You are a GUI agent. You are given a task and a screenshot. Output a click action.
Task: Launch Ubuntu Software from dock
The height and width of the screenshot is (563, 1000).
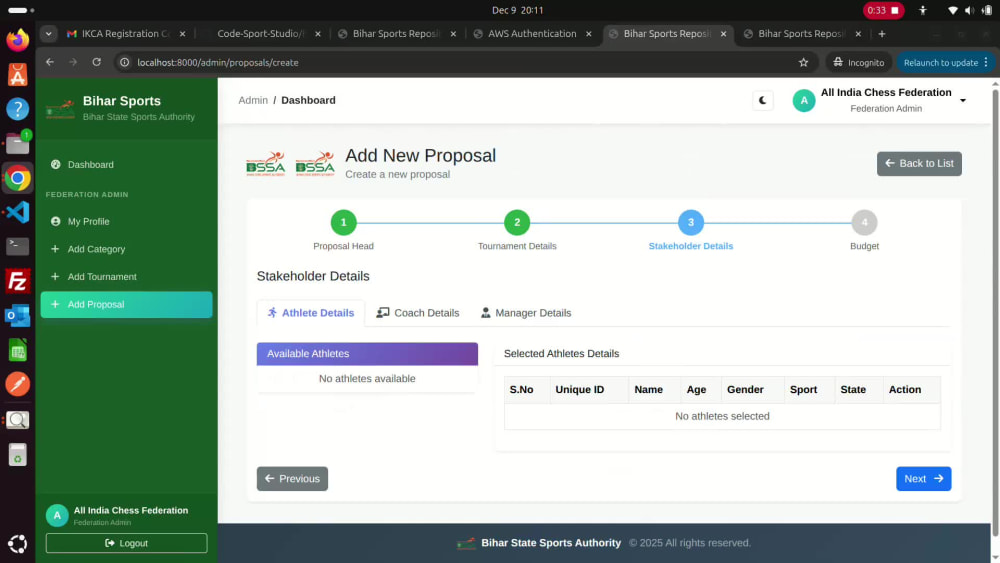point(18,75)
